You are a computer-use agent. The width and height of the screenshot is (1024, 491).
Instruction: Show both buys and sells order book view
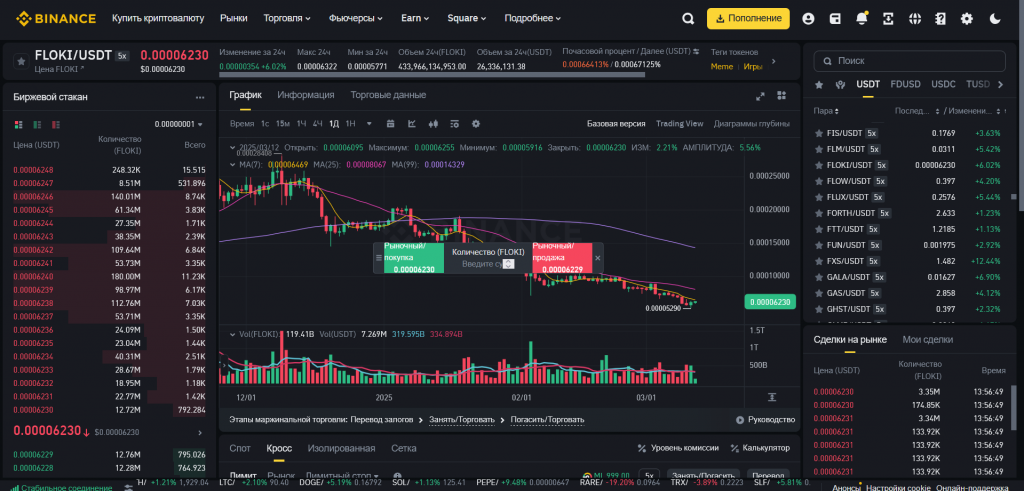(18, 124)
